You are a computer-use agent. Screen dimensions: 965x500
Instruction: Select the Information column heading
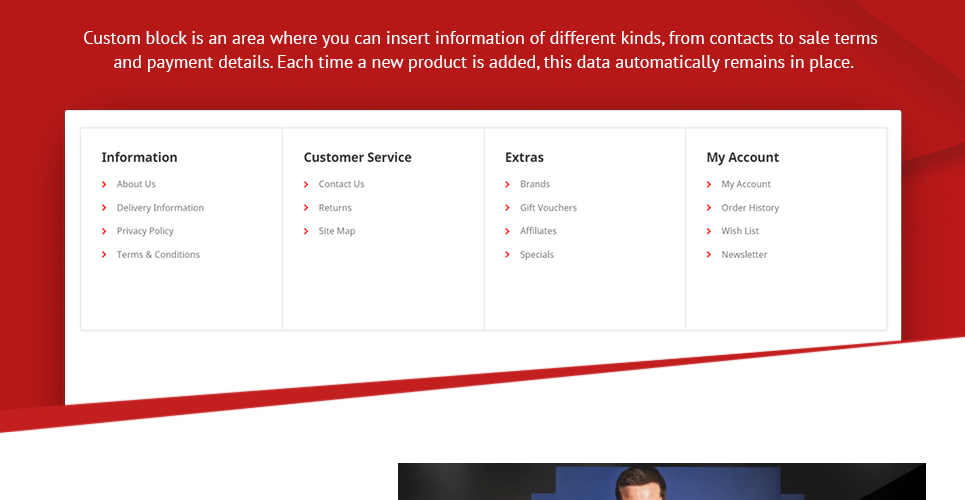tap(139, 157)
